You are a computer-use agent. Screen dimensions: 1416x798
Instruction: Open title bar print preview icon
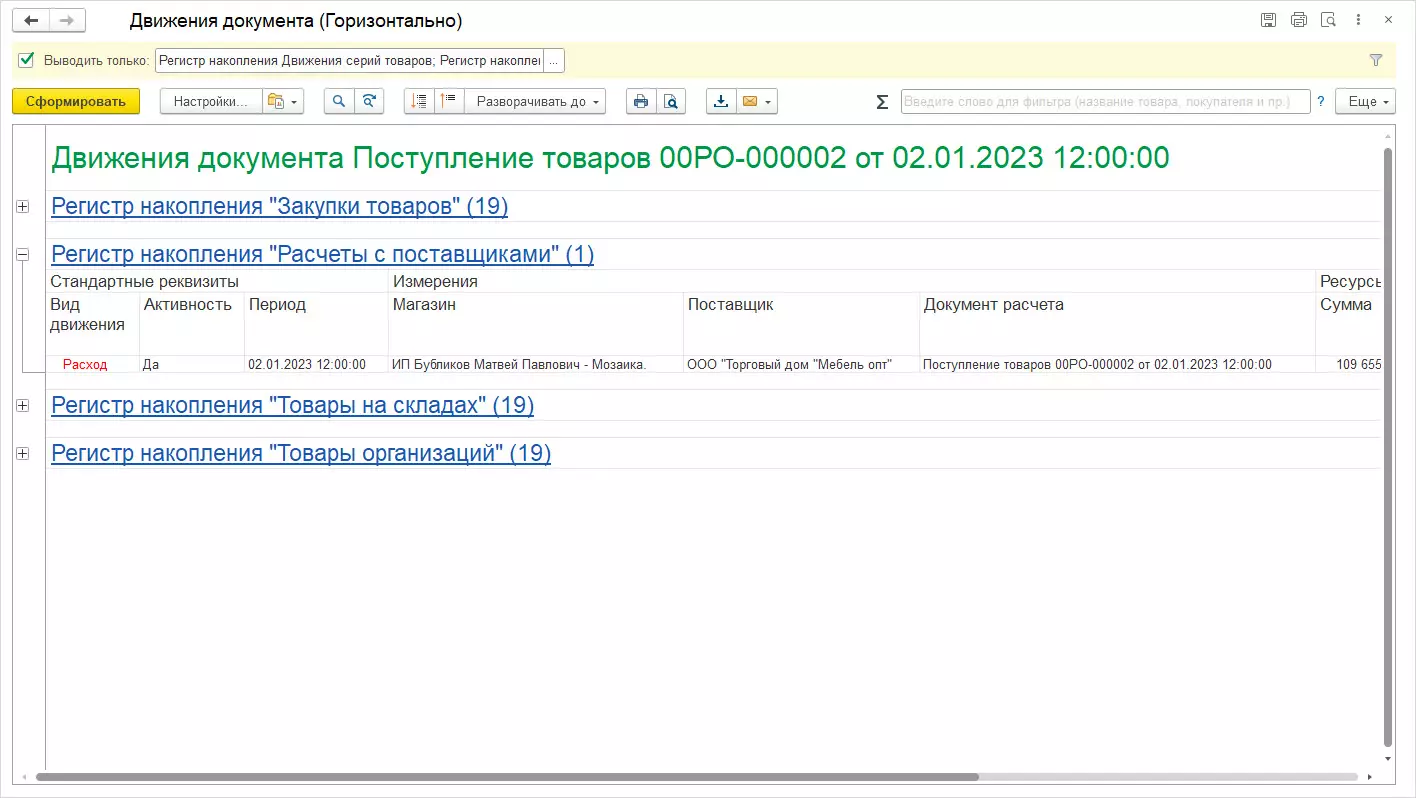[x=1329, y=20]
